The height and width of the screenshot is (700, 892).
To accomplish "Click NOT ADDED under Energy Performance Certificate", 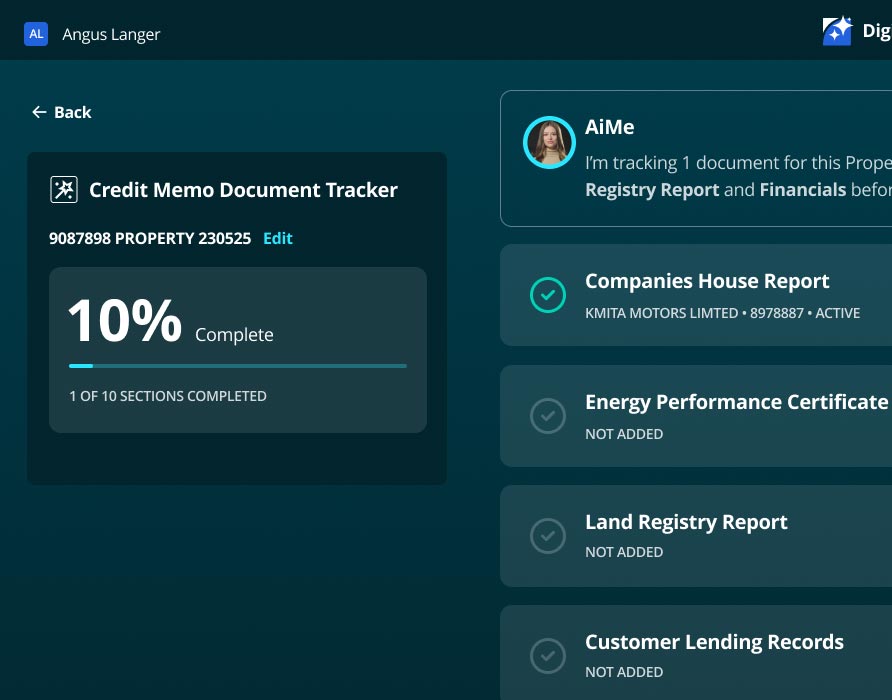I will (624, 434).
